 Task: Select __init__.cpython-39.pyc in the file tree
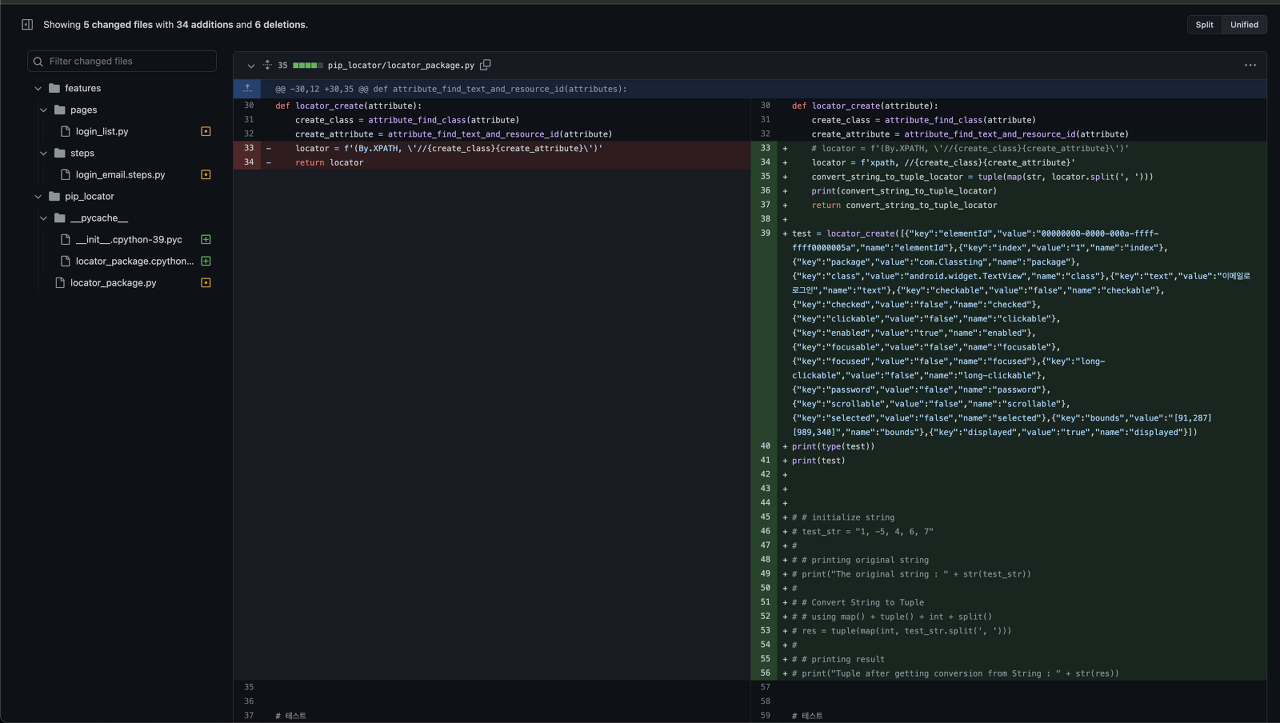pyautogui.click(x=129, y=240)
